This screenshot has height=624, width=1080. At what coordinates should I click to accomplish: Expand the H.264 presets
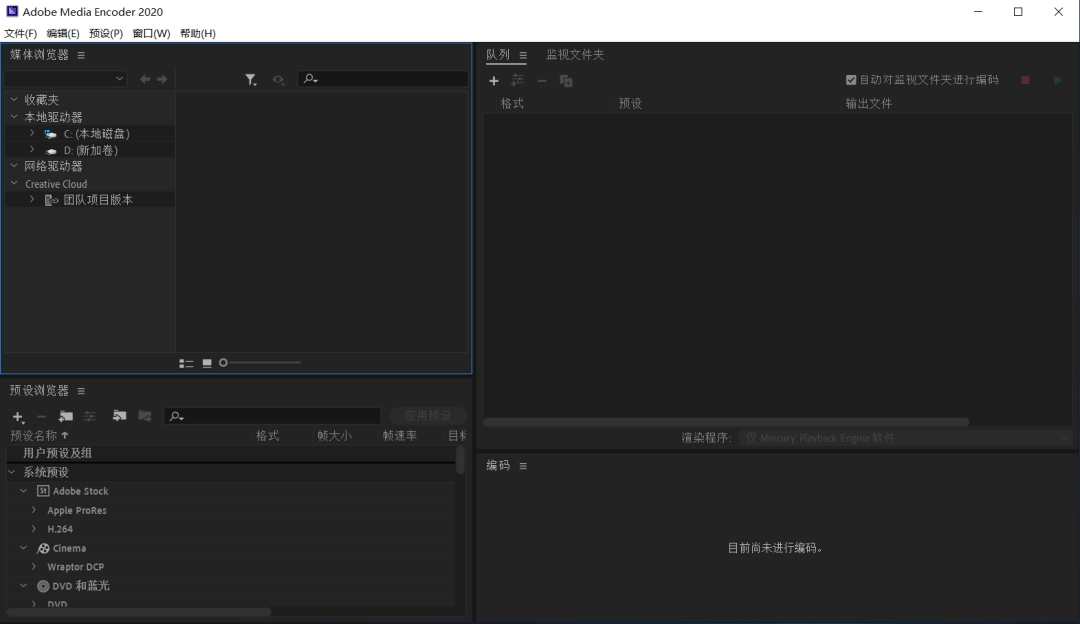tap(34, 528)
